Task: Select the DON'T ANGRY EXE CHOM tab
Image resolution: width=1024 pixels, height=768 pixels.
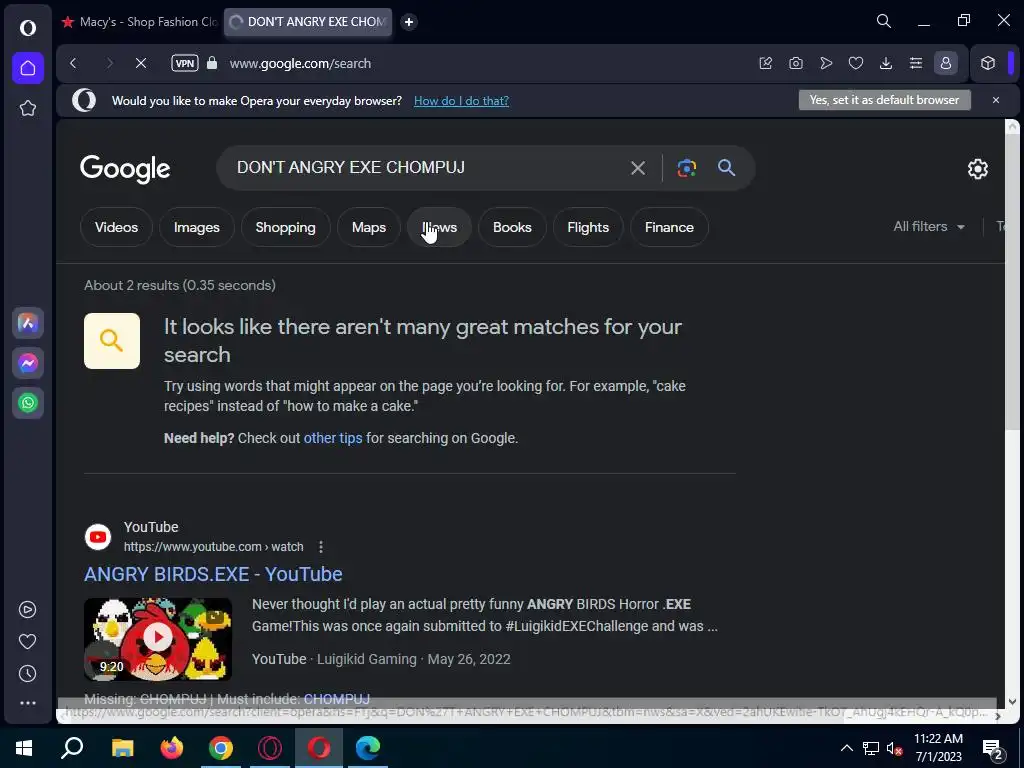Action: 308,22
